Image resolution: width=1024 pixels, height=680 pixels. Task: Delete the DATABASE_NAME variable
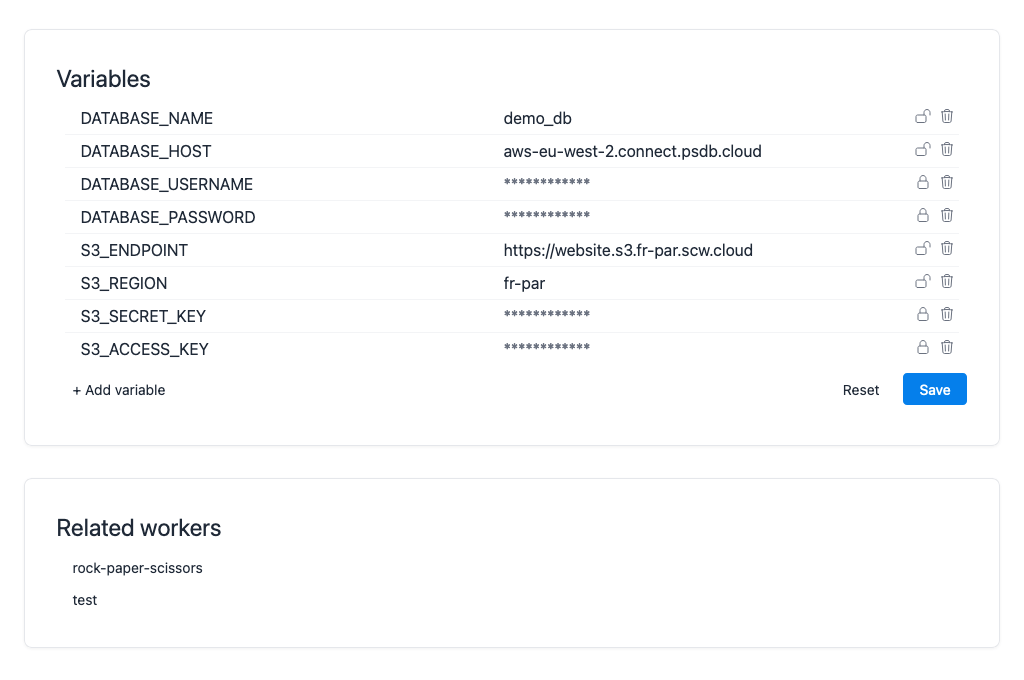(x=947, y=117)
